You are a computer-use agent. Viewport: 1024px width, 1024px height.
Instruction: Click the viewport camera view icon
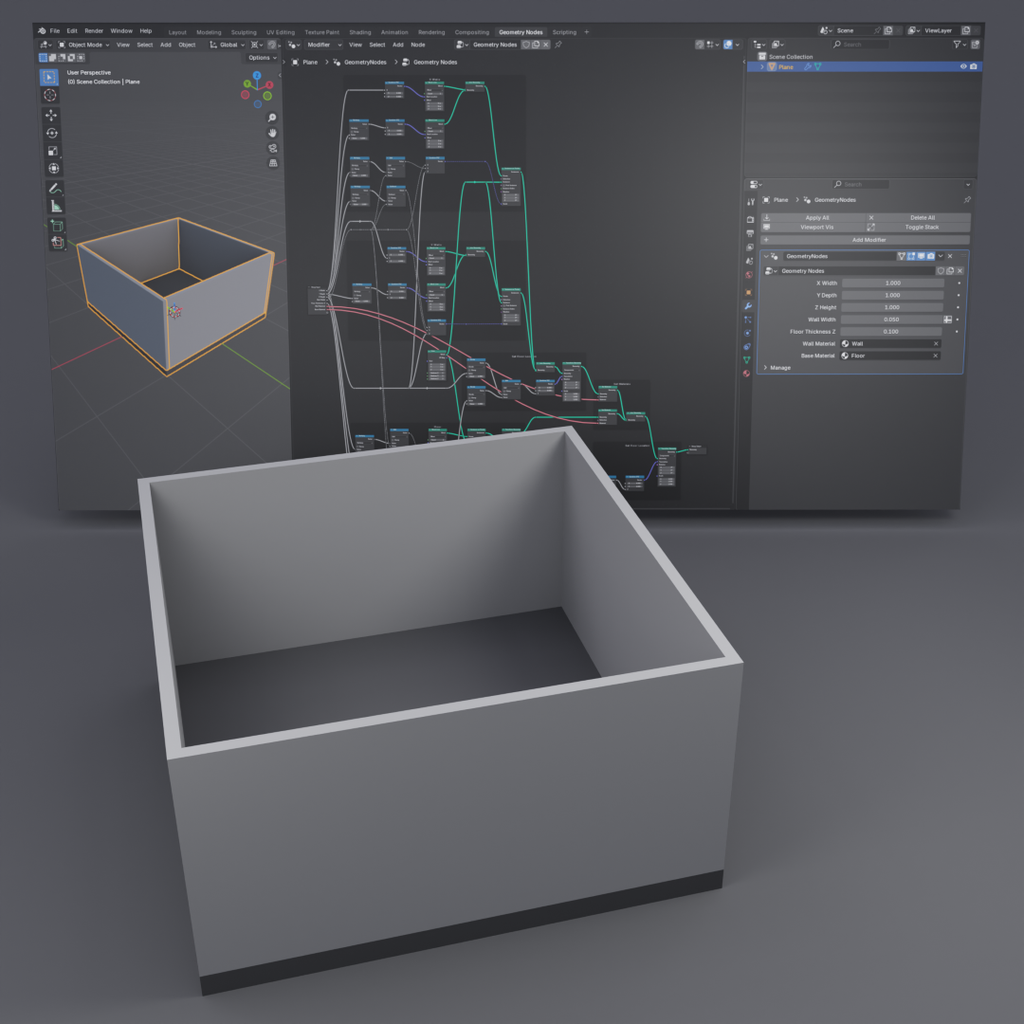(272, 148)
